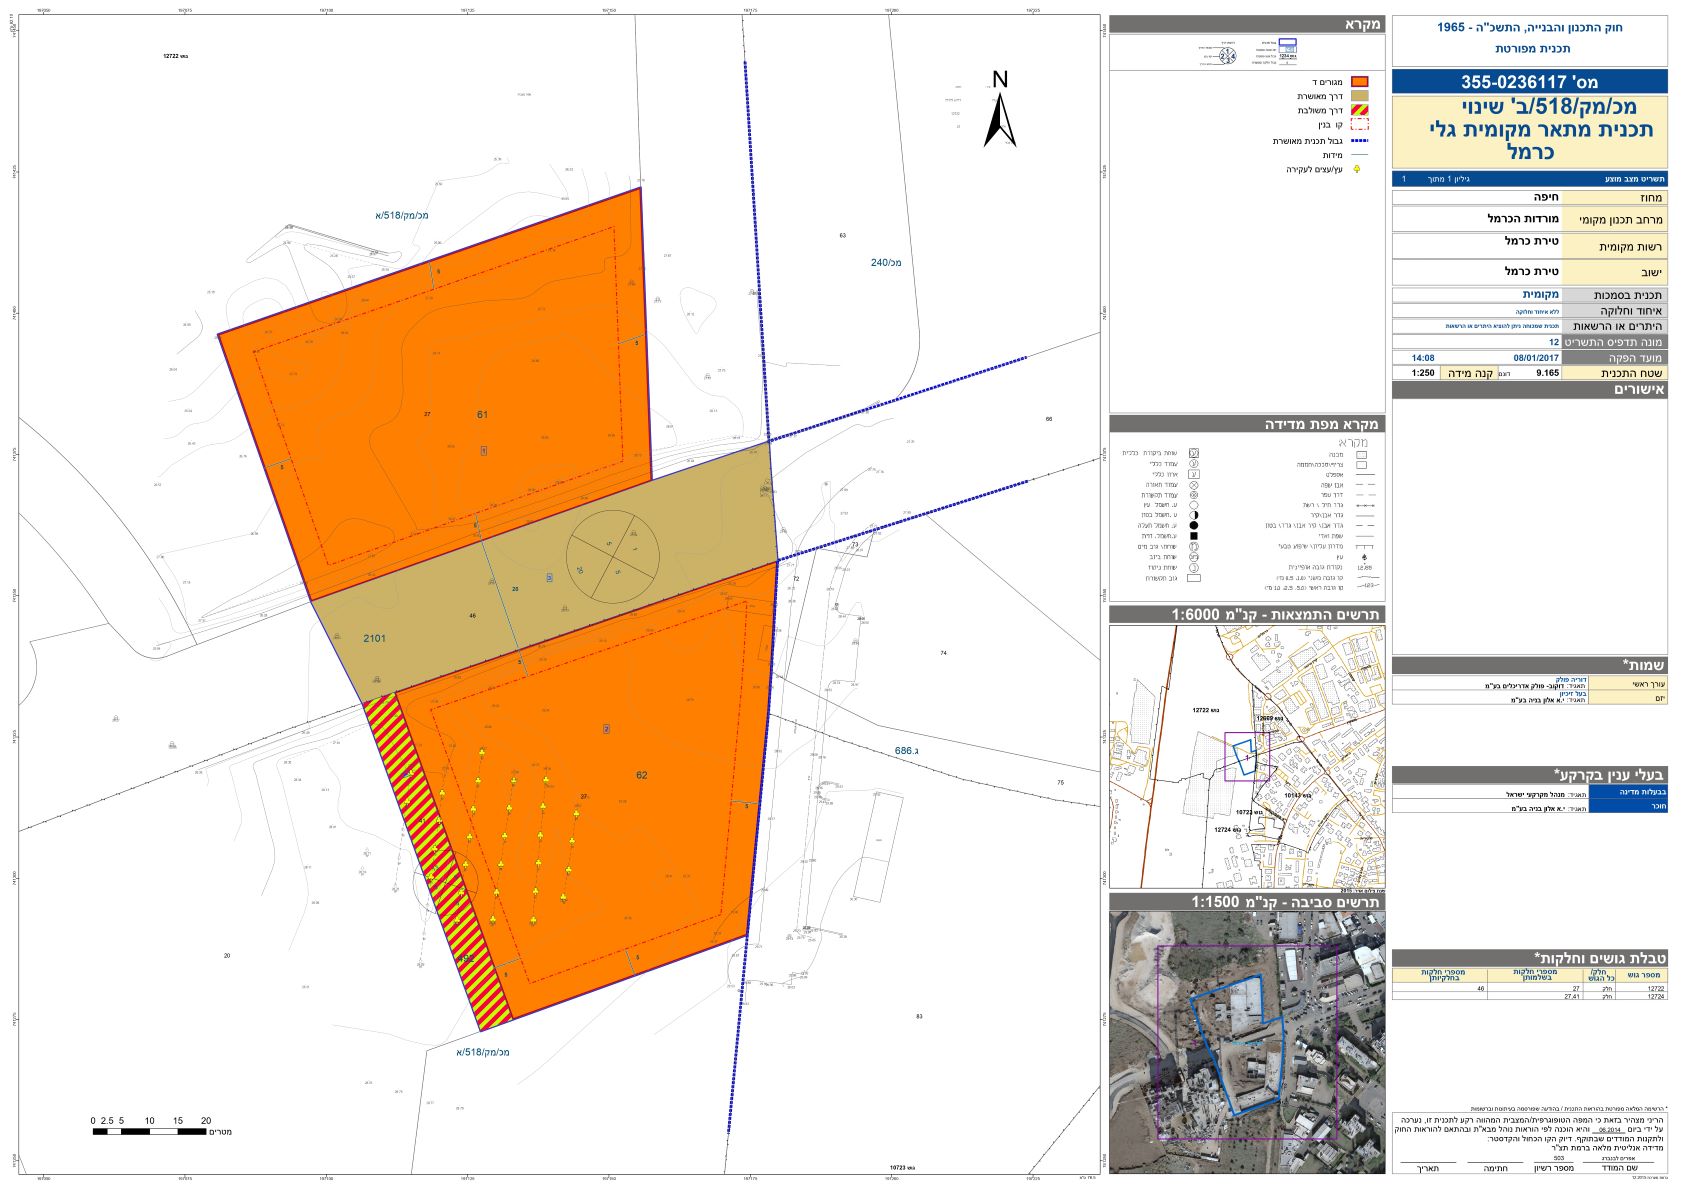1682x1188 pixels.
Task: Click the red-yellow striped דרך משולבת swatch
Action: [x=1358, y=110]
